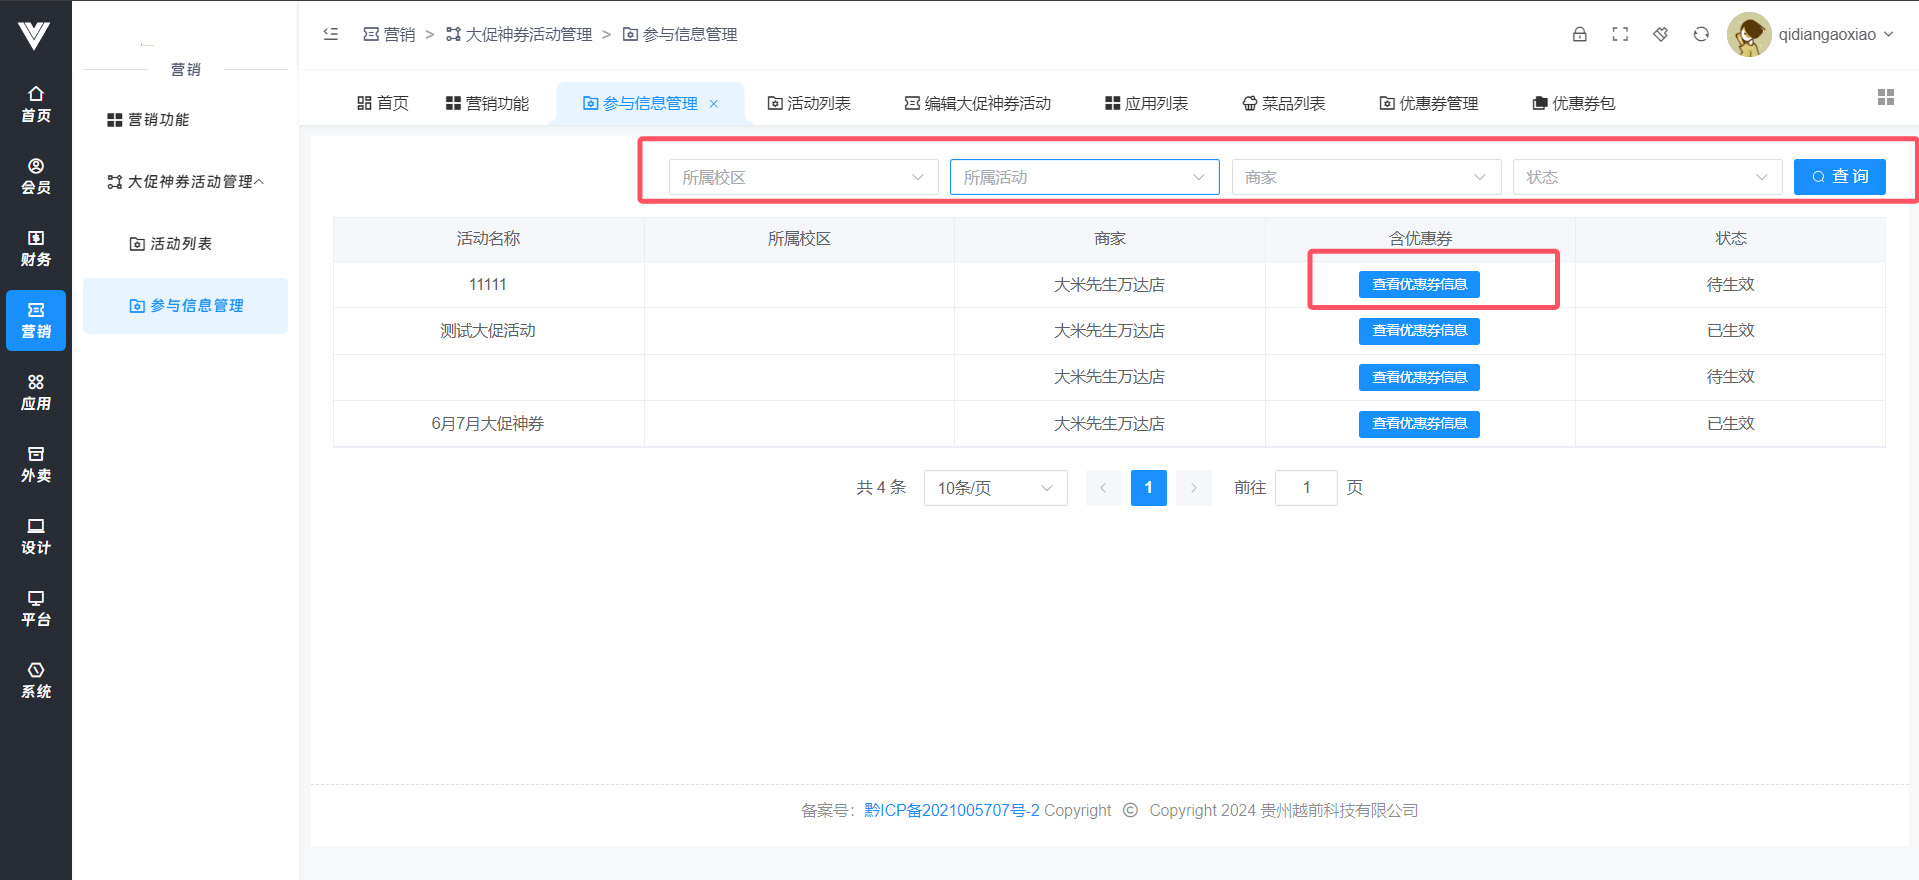Switch to the 优惠券管理 tab

pyautogui.click(x=1428, y=104)
